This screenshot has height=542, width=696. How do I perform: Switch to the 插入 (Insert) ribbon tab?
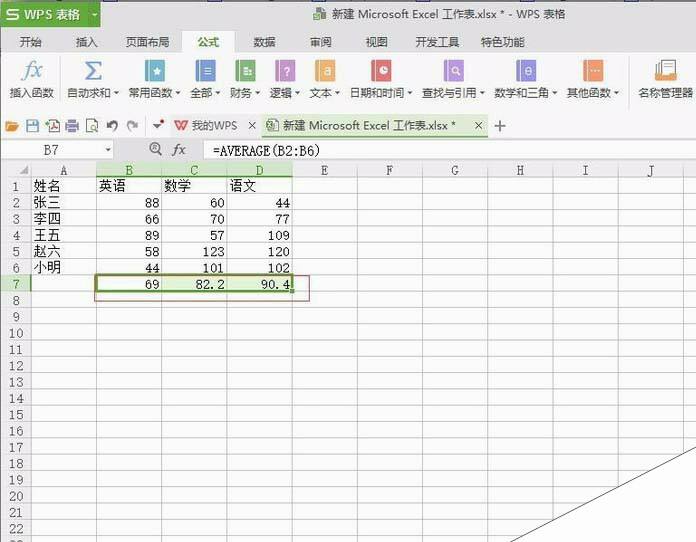[x=87, y=42]
